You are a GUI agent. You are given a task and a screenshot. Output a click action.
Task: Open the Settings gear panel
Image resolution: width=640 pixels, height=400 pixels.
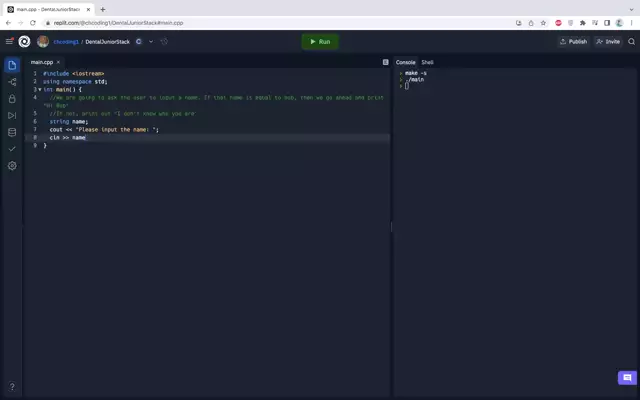click(x=12, y=166)
